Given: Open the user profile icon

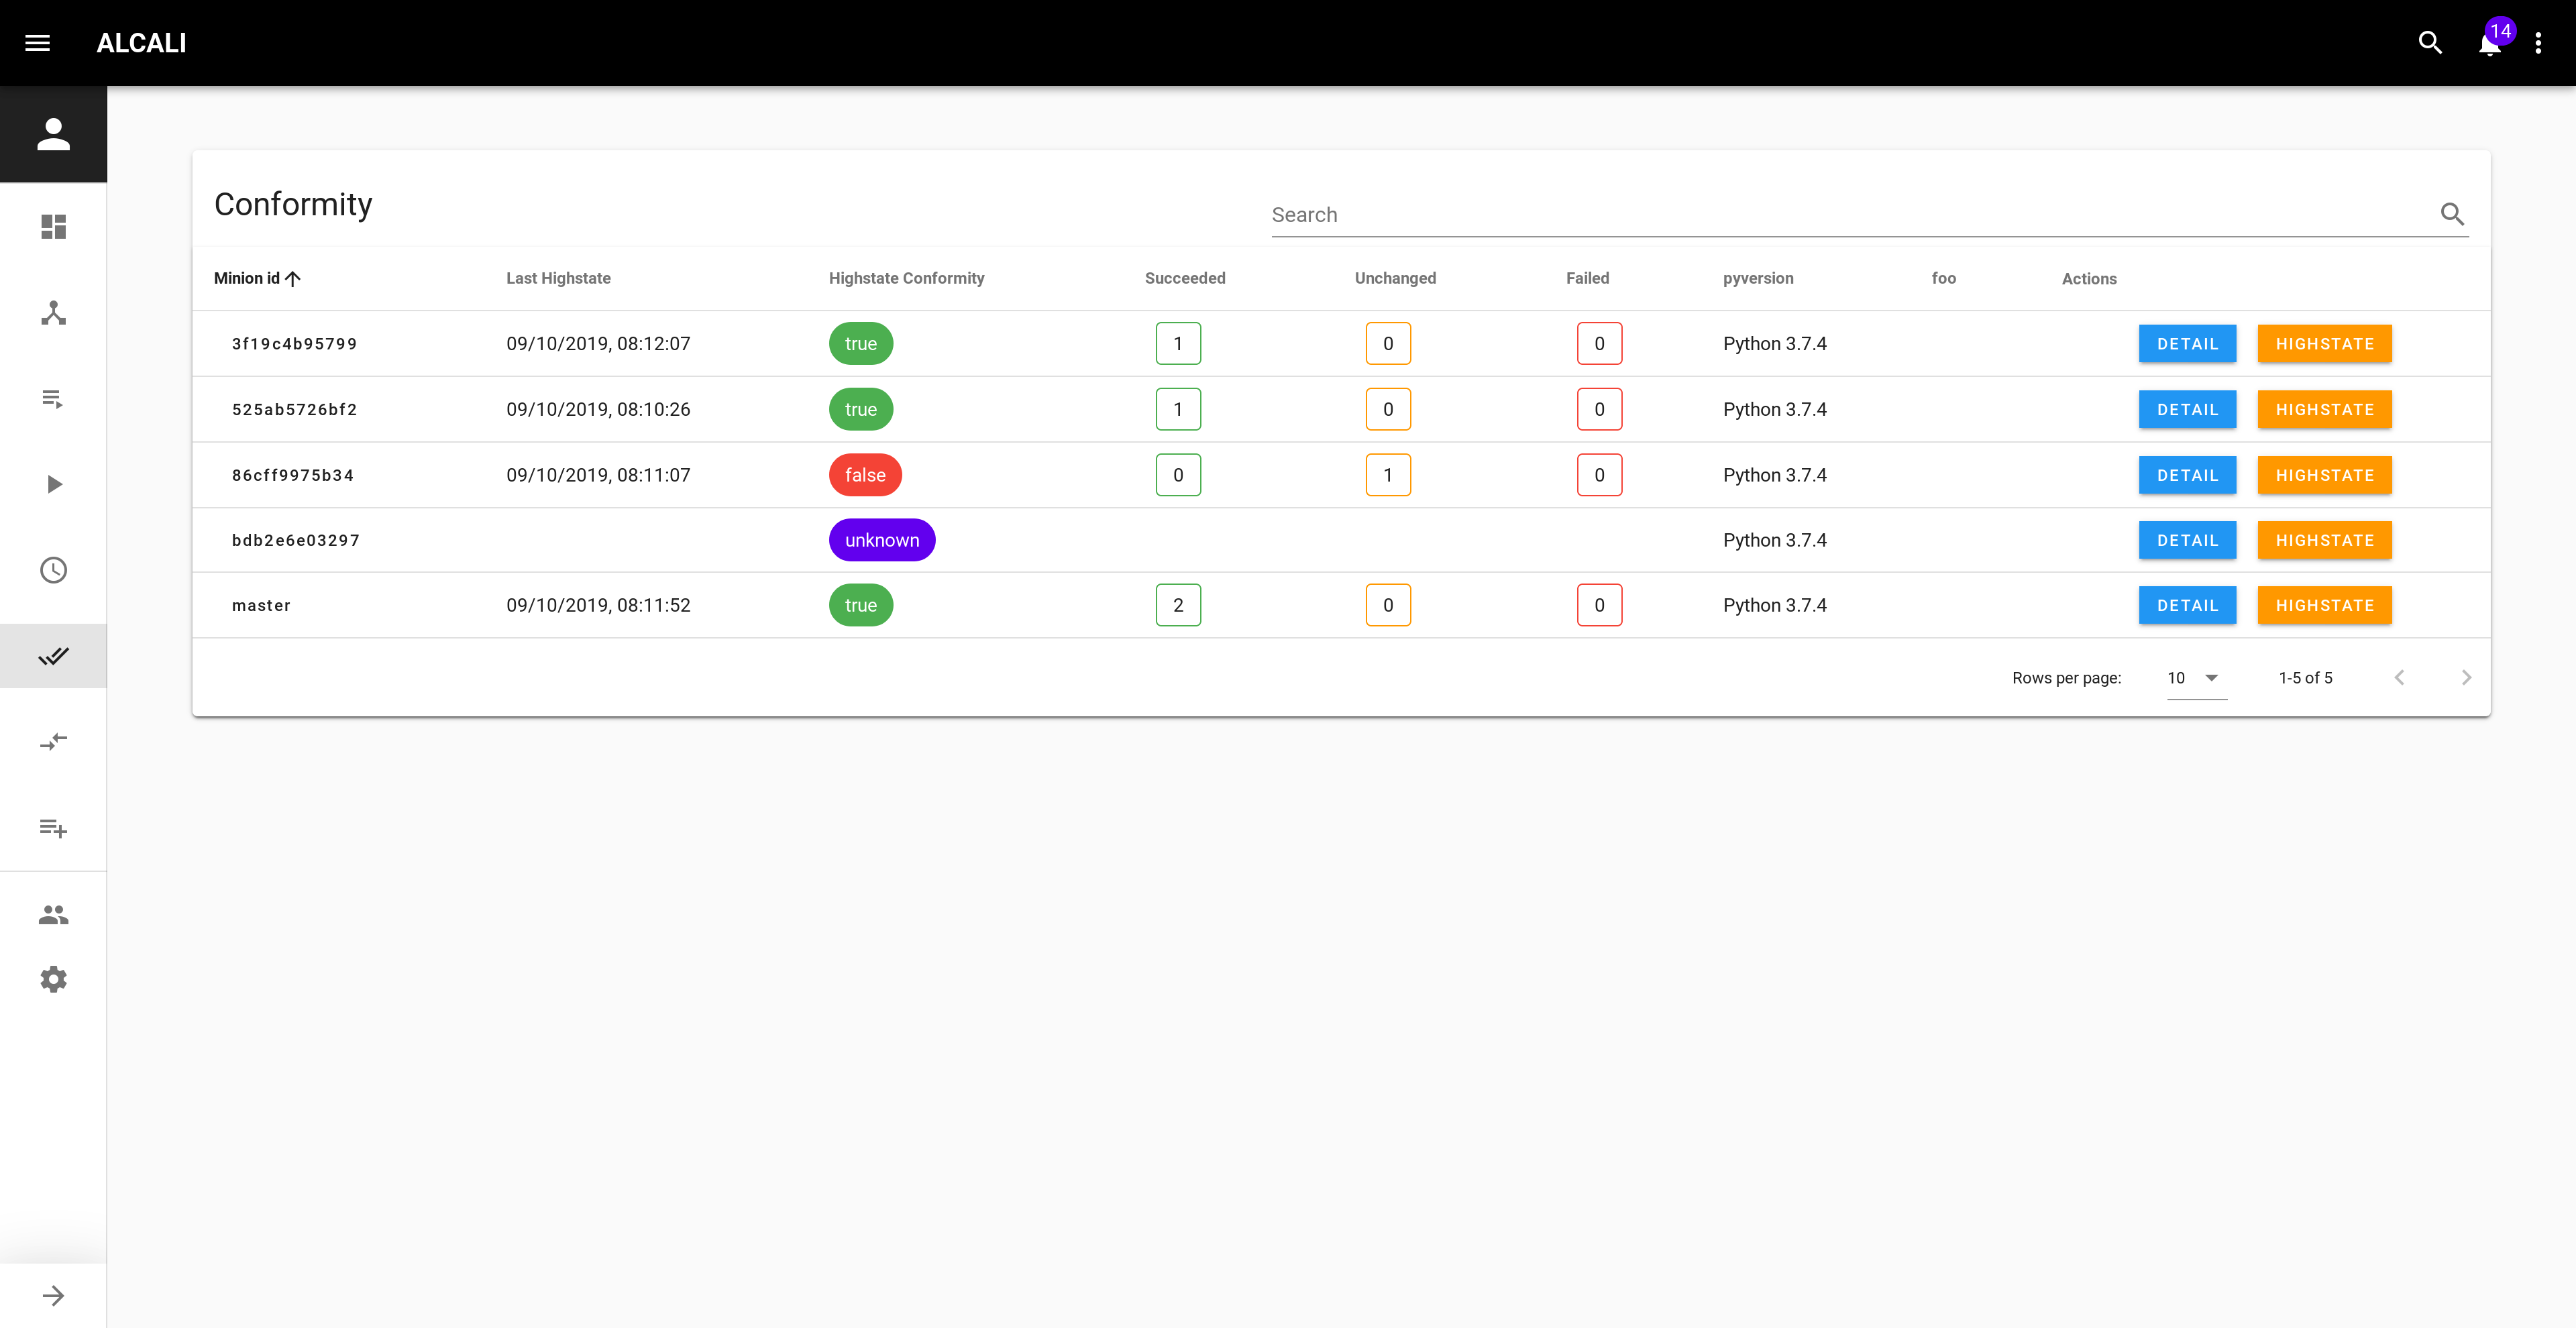Looking at the screenshot, I should tap(52, 135).
